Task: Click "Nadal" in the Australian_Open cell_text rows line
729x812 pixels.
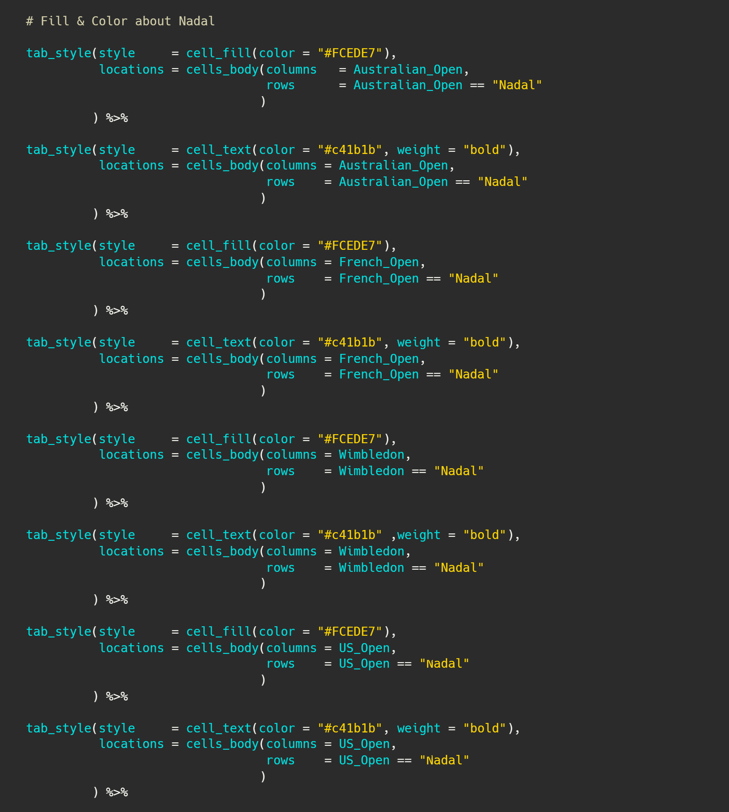Action: coord(502,182)
